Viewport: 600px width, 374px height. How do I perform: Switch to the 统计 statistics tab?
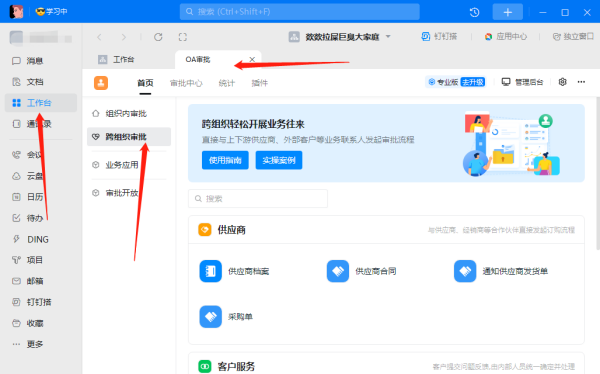pyautogui.click(x=227, y=83)
